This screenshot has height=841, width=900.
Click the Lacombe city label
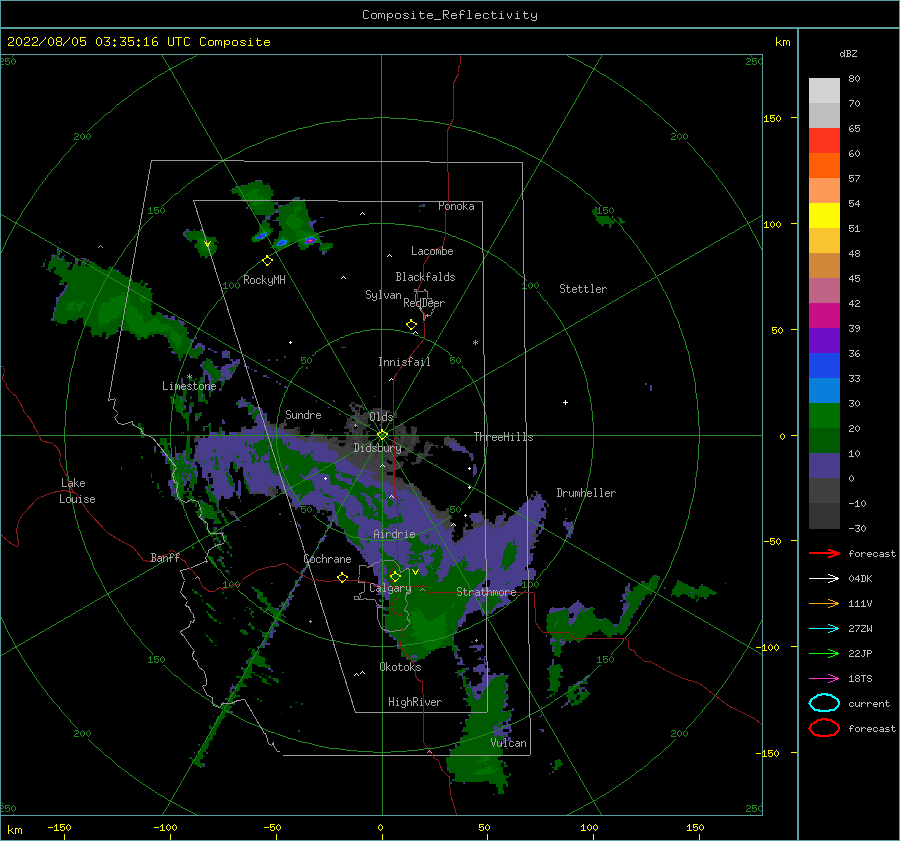(x=432, y=251)
